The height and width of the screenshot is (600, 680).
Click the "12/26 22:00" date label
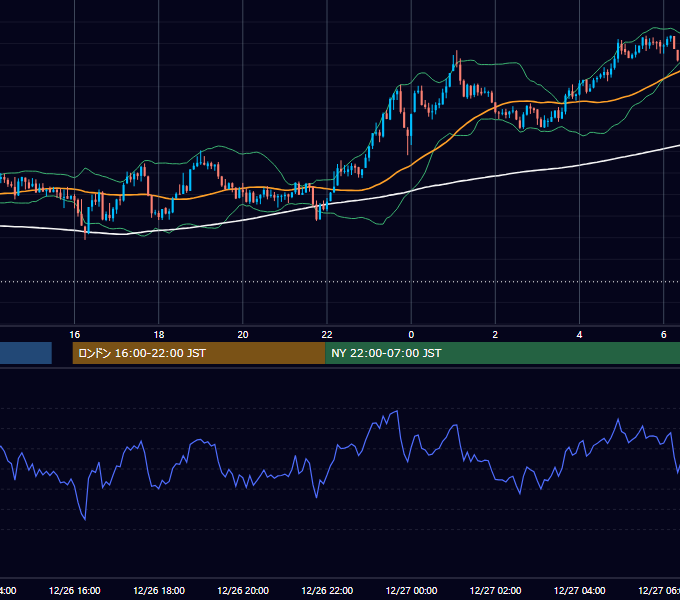[327, 591]
